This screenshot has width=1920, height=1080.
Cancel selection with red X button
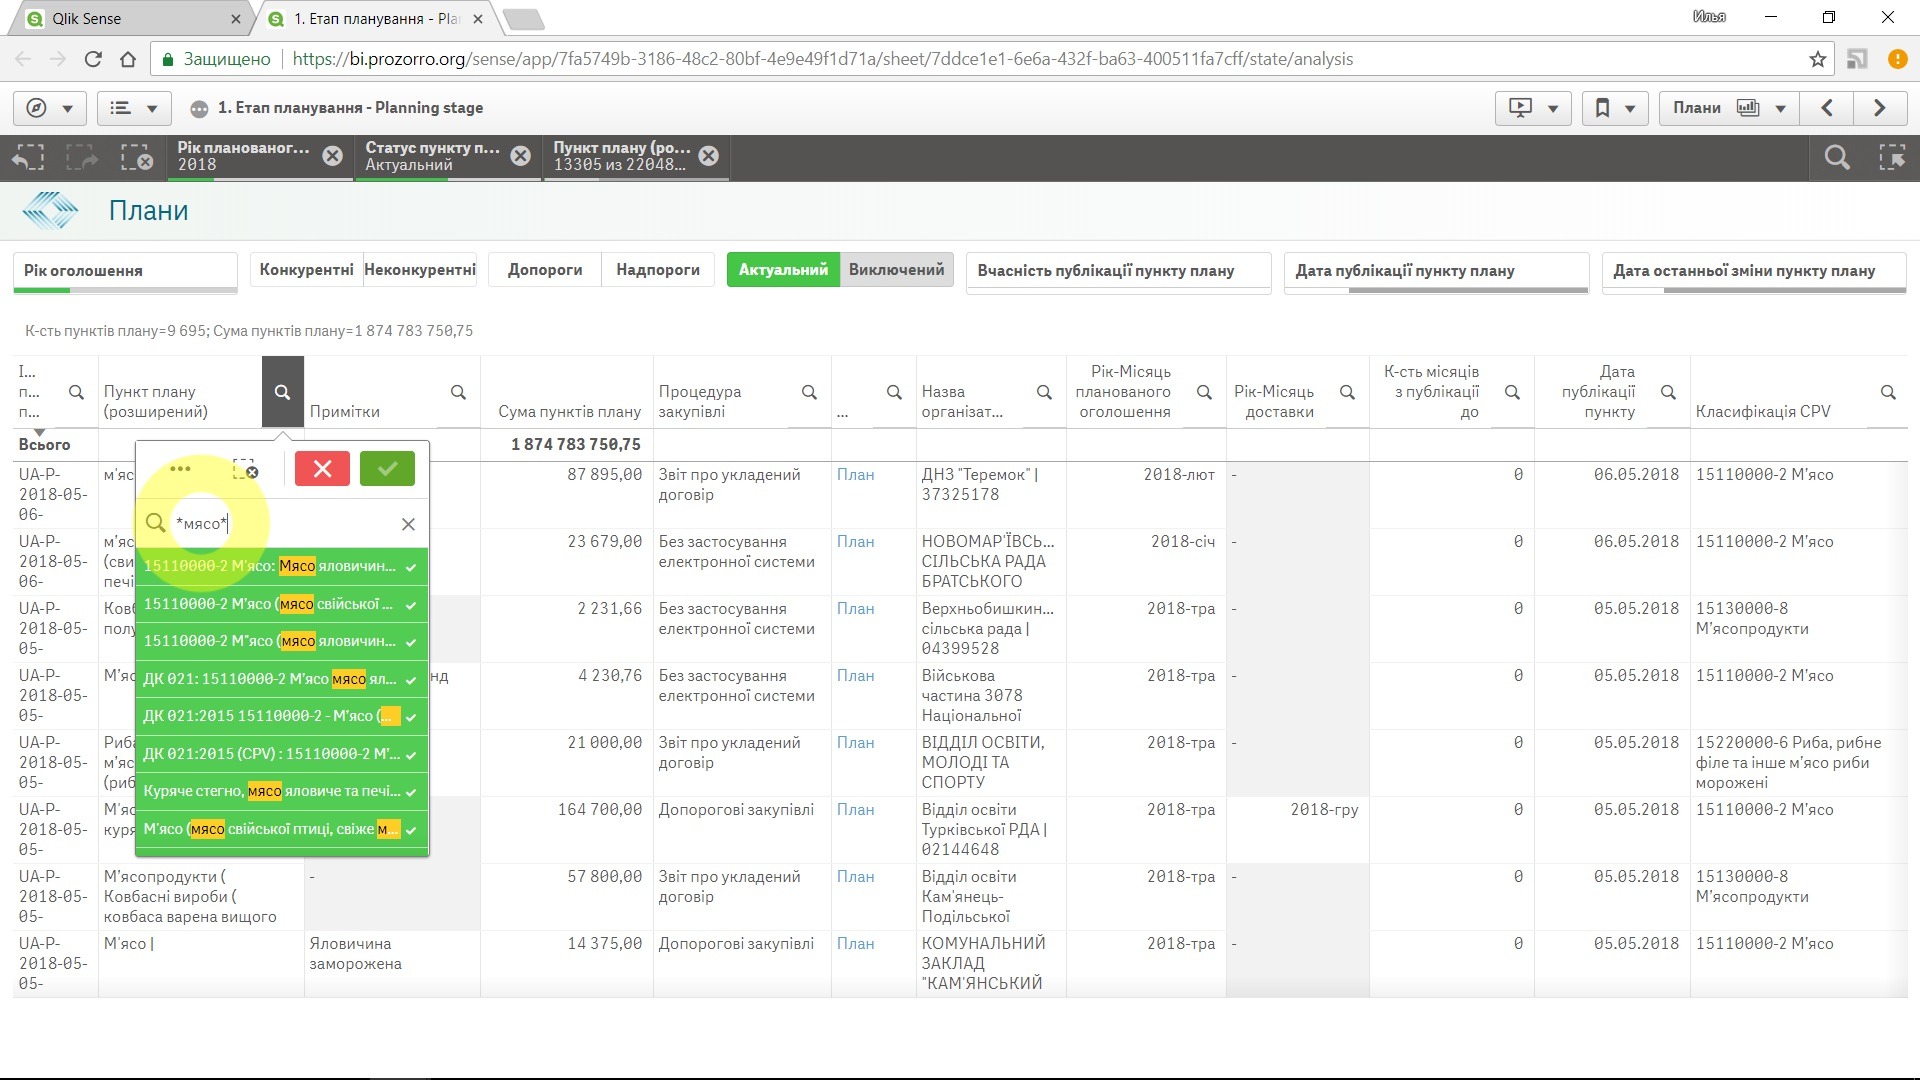tap(322, 468)
